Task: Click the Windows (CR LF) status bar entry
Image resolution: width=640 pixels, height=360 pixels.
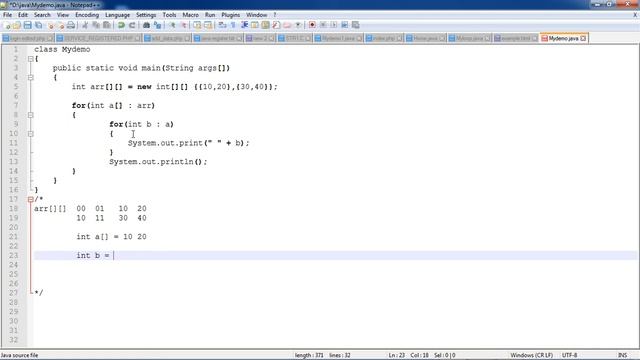Action: 531,355
